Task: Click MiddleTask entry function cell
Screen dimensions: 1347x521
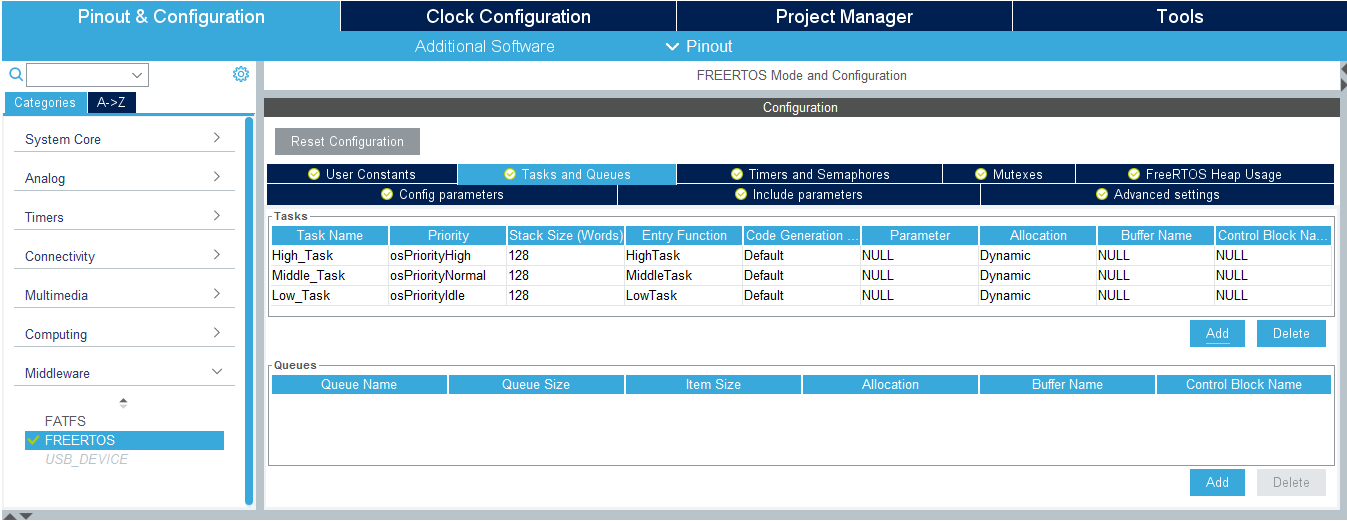Action: tap(684, 275)
